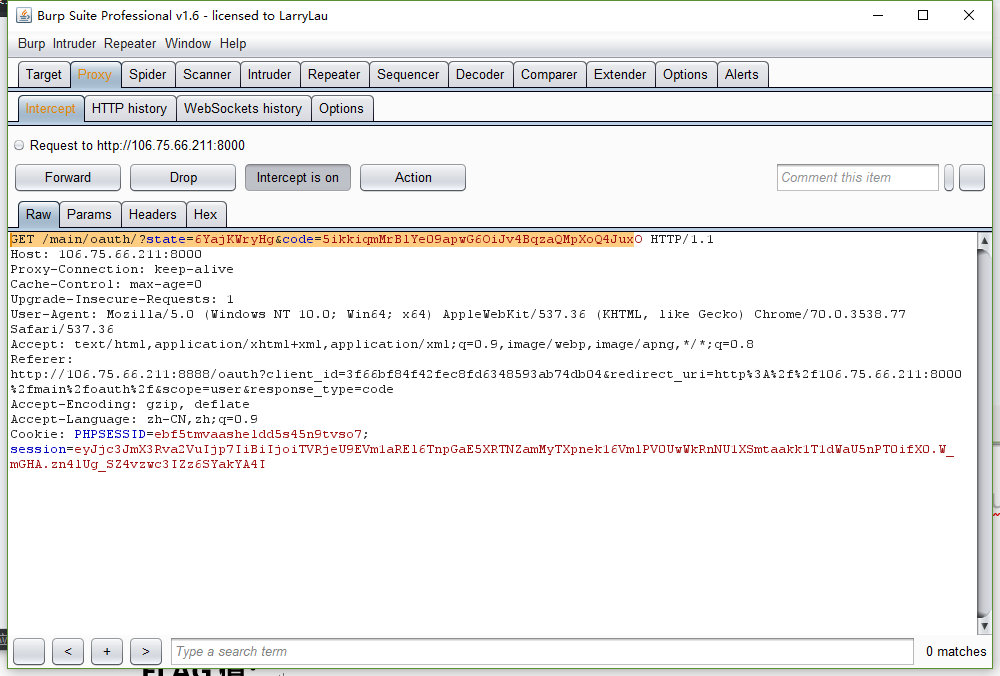This screenshot has height=676, width=1000.
Task: Select the Proxy tab
Action: pyautogui.click(x=94, y=75)
